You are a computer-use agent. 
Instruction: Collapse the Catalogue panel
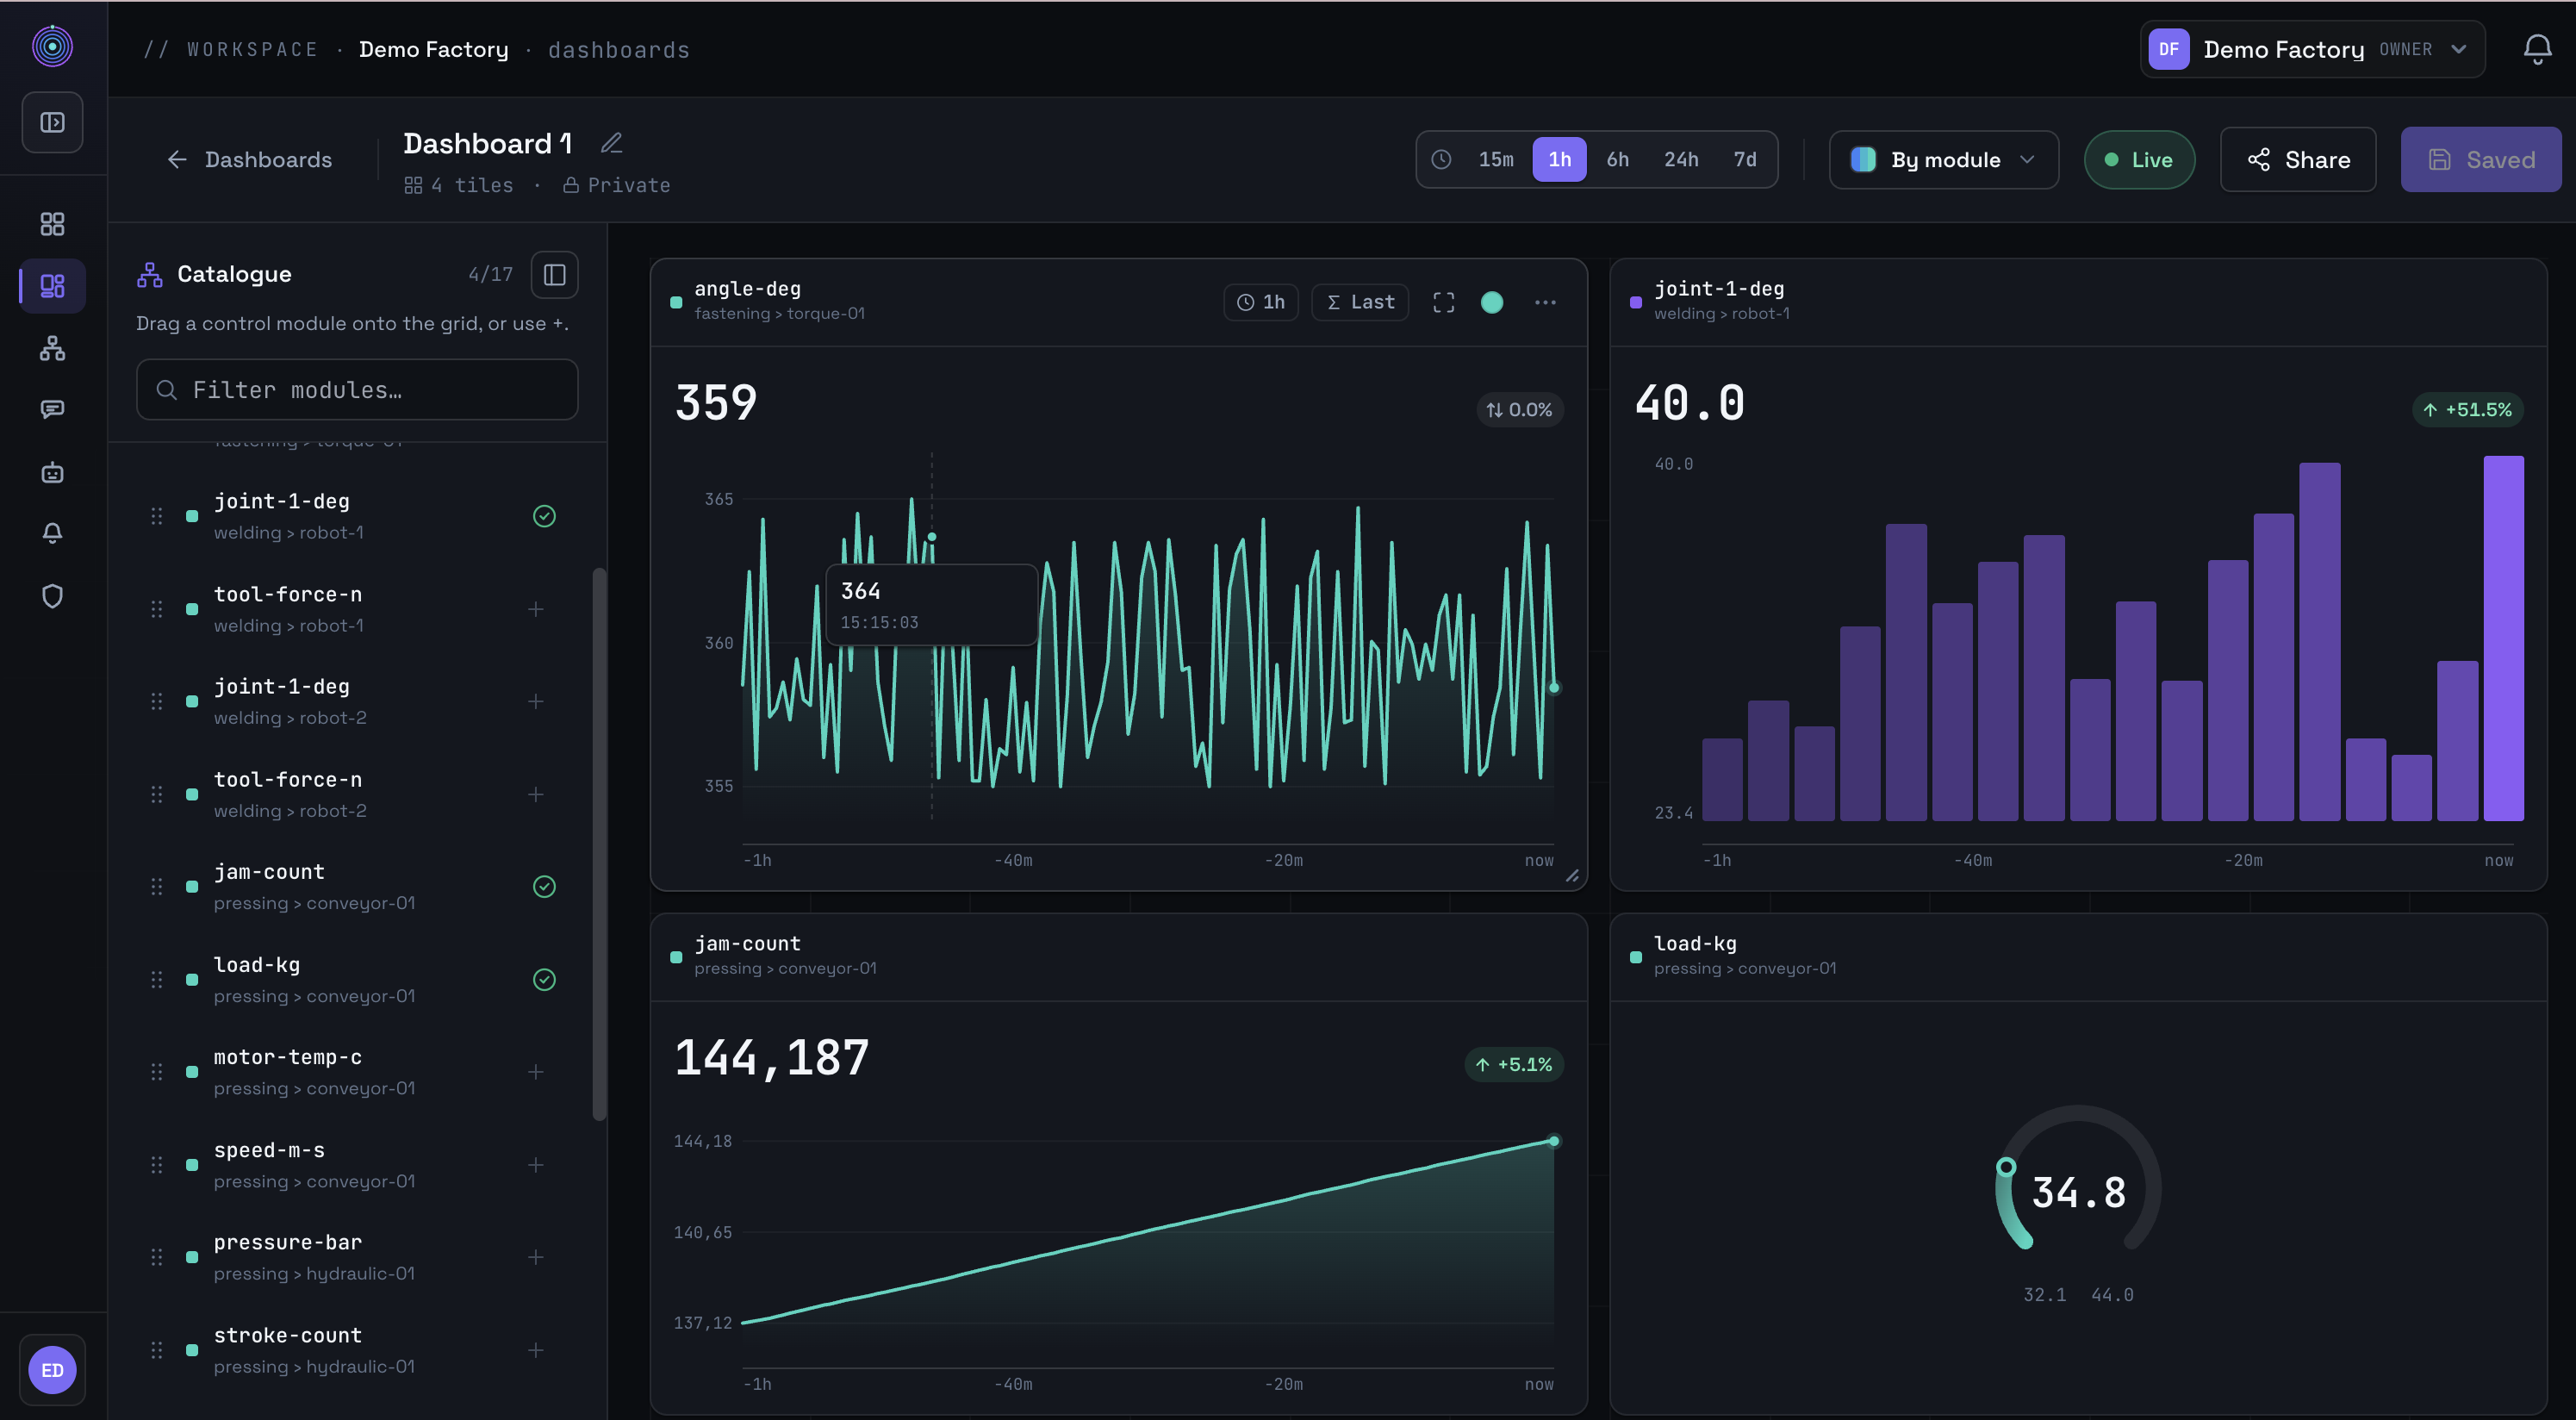click(554, 274)
